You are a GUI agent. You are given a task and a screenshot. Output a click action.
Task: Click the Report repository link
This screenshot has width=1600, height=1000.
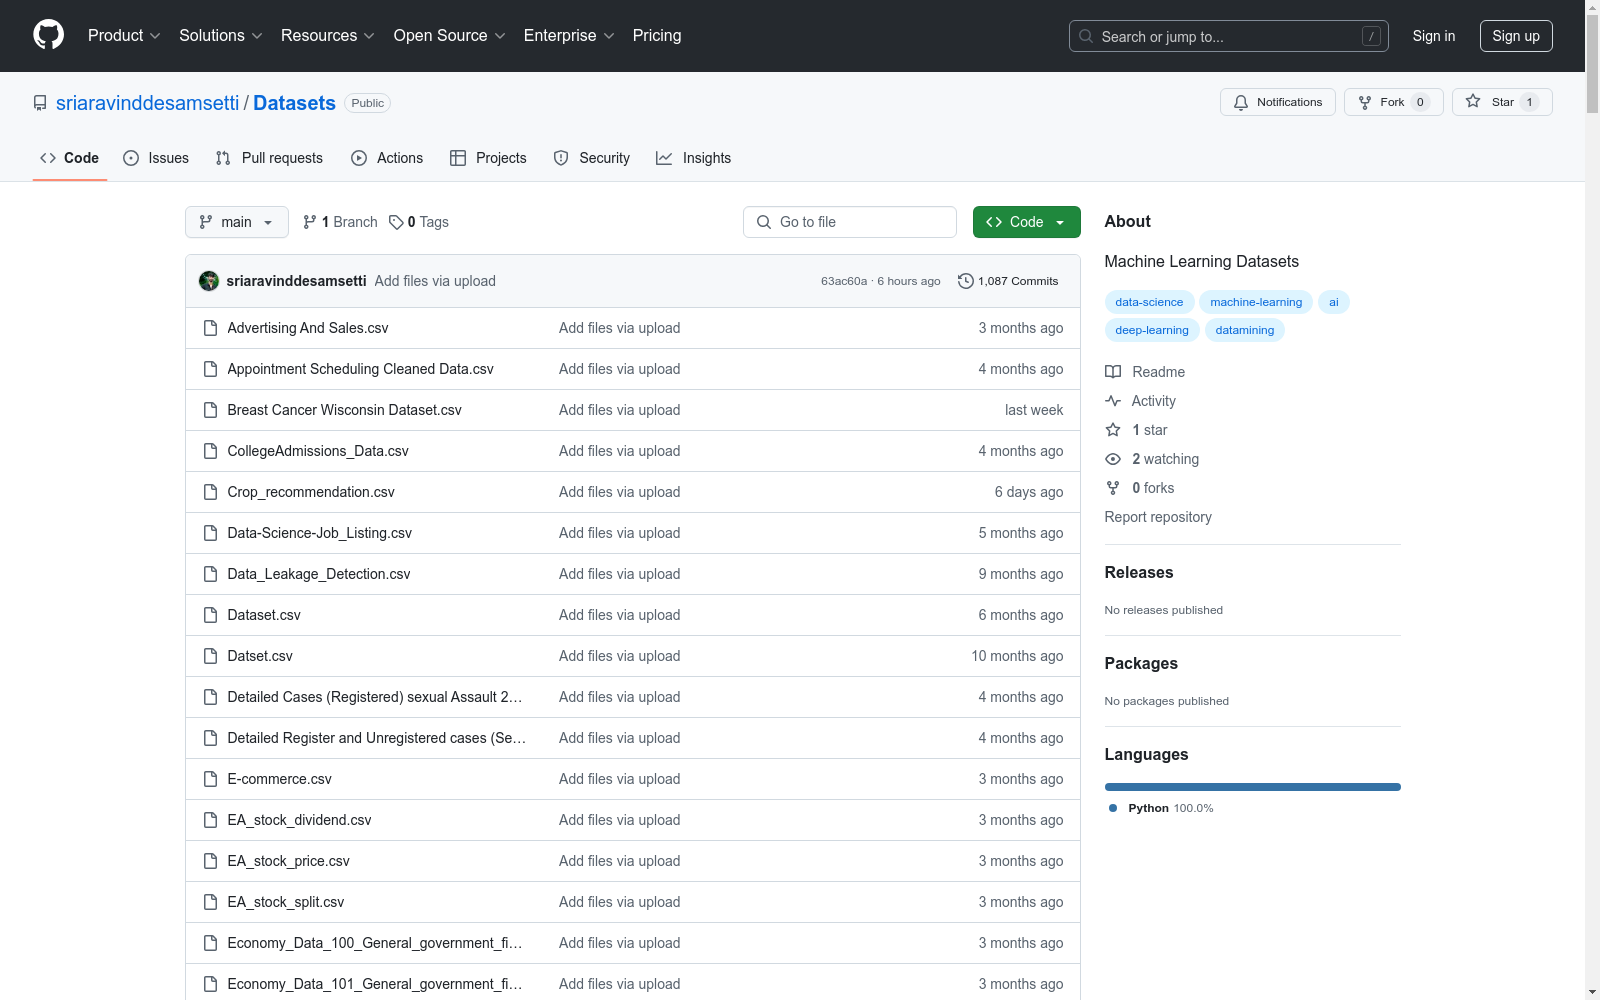click(x=1158, y=517)
